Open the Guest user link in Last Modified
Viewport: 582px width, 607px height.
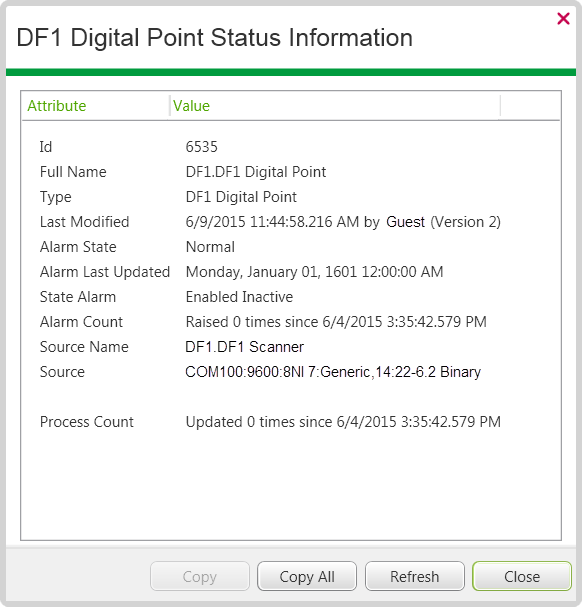tap(405, 222)
